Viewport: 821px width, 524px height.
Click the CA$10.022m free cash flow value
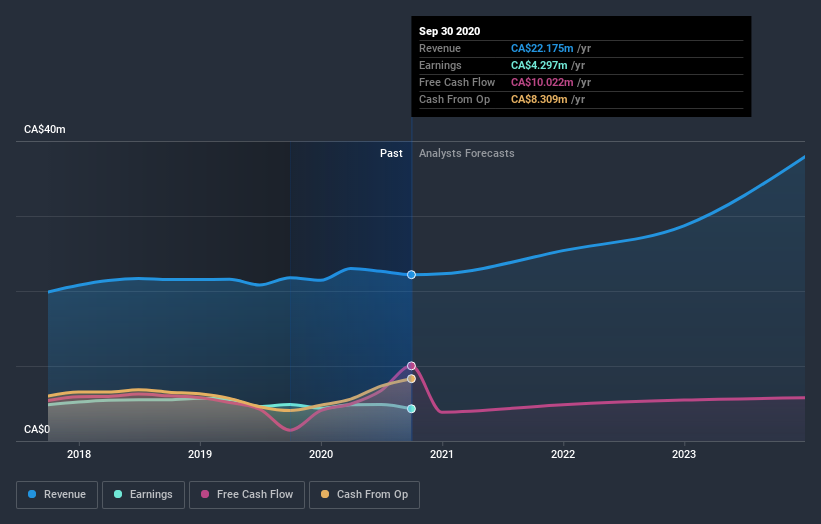pyautogui.click(x=542, y=82)
